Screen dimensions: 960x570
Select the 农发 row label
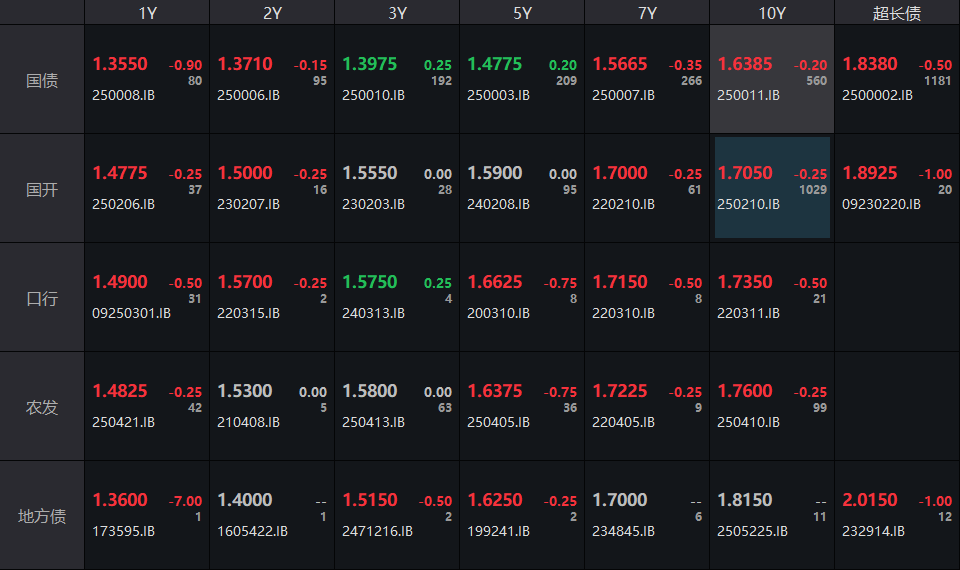point(42,407)
